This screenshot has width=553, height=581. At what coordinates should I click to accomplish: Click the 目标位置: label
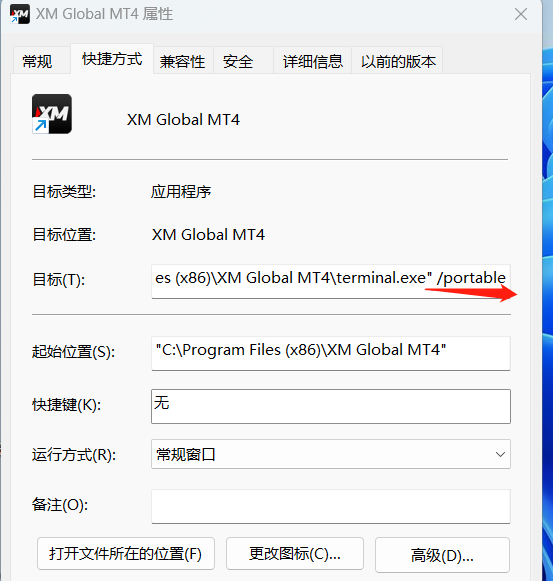point(64,235)
